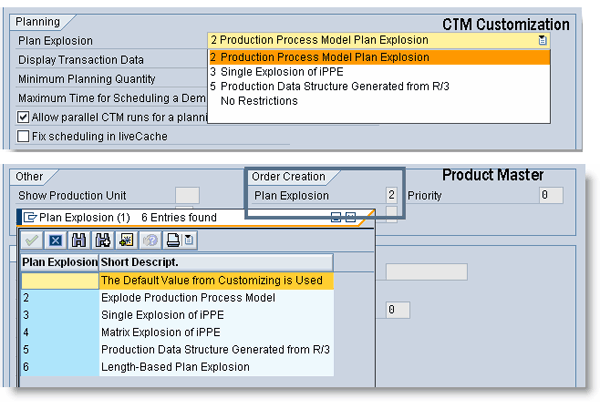Open the Plan Explosion dropdown arrow
The width and height of the screenshot is (600, 409).
[542, 41]
